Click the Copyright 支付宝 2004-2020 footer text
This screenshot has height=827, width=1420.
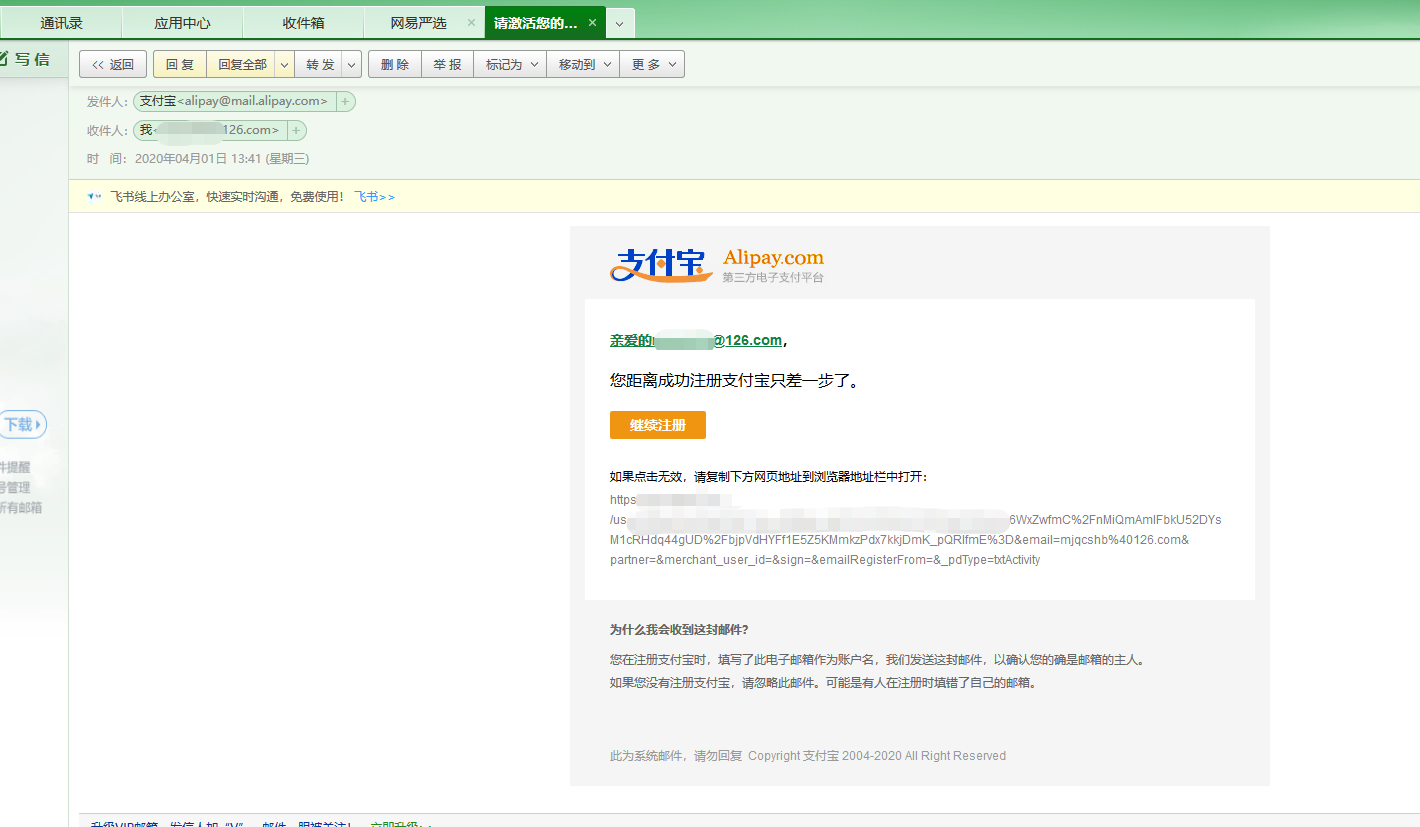point(877,756)
